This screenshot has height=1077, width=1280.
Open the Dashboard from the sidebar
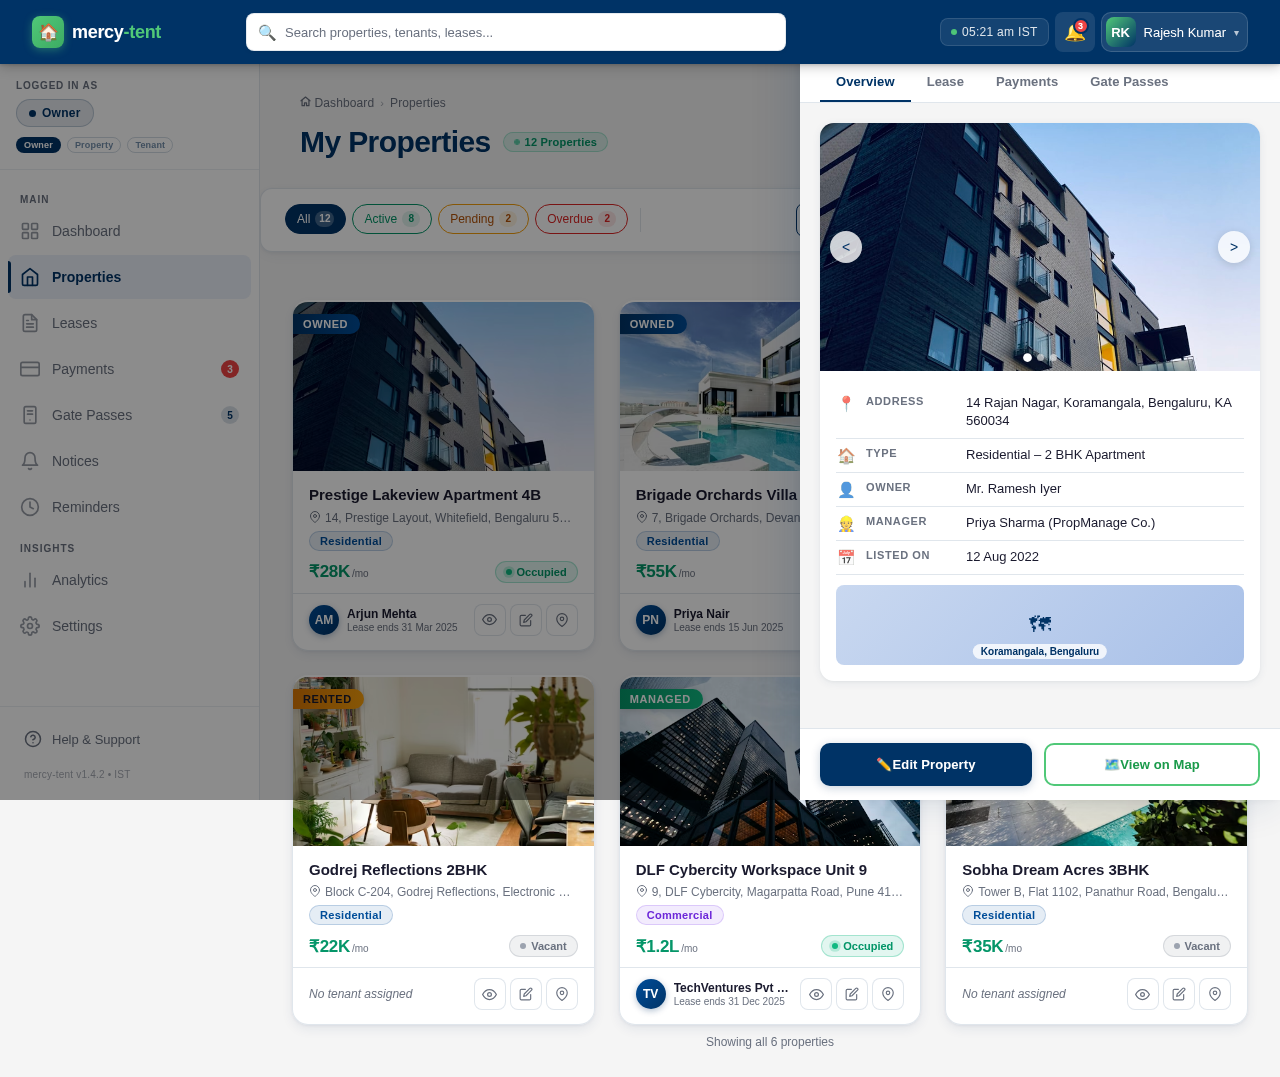(85, 230)
